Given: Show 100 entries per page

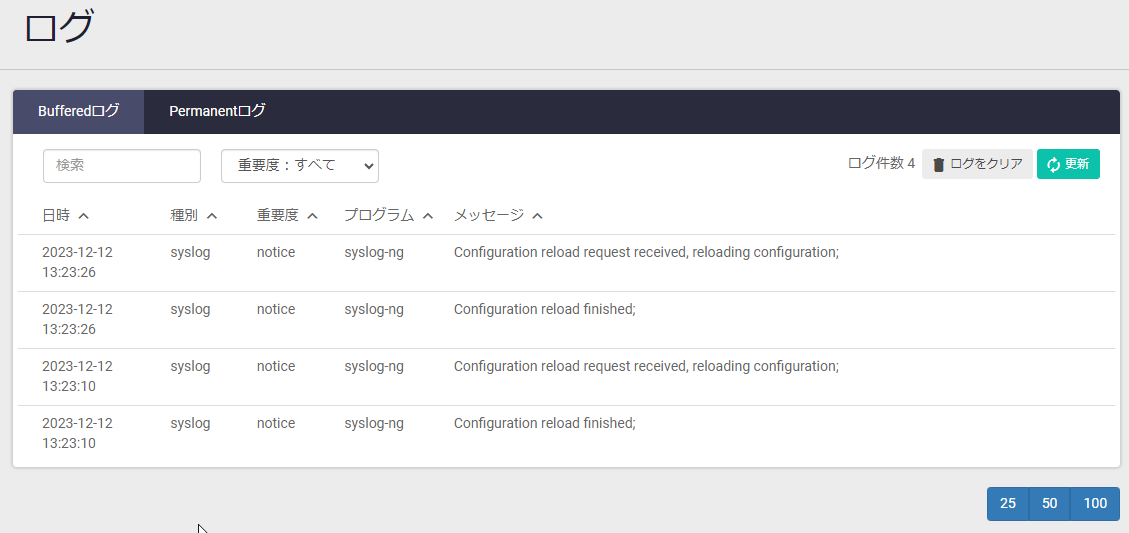Looking at the screenshot, I should coord(1095,503).
